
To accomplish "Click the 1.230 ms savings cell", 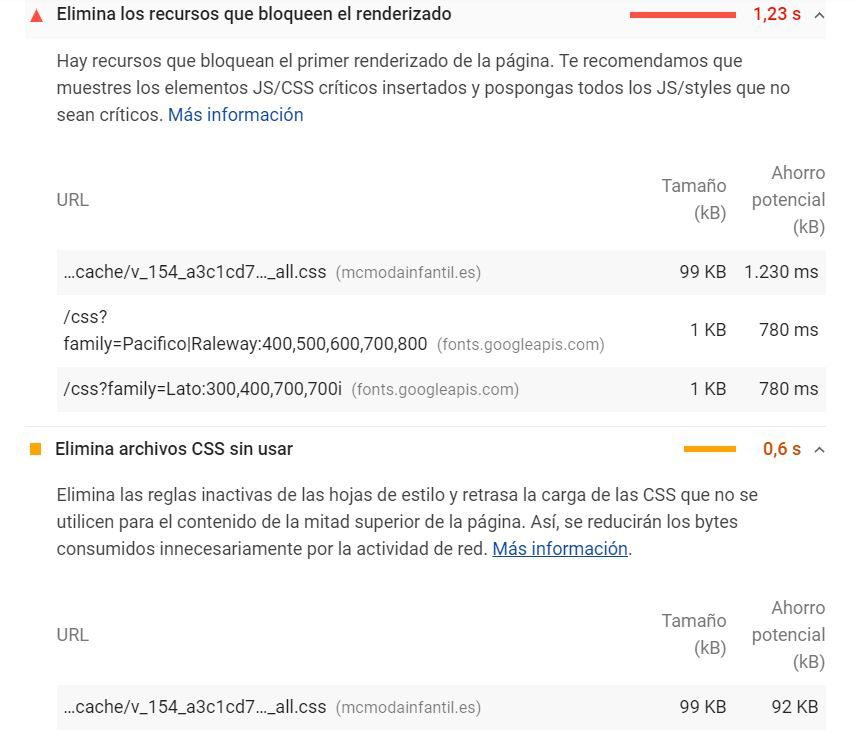I will 781,272.
